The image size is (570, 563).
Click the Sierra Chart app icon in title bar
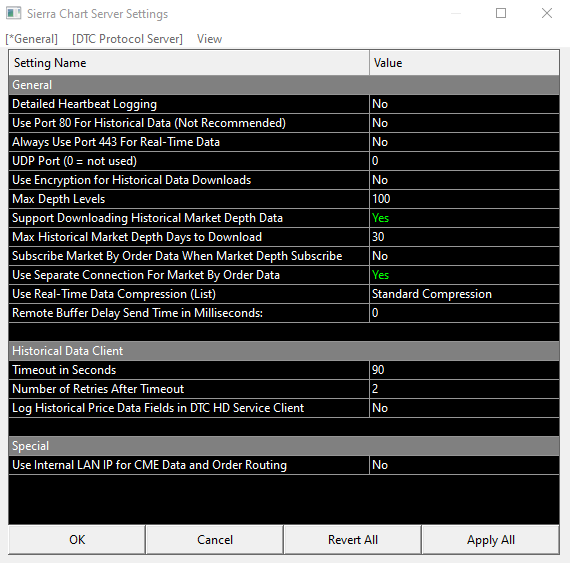click(13, 13)
